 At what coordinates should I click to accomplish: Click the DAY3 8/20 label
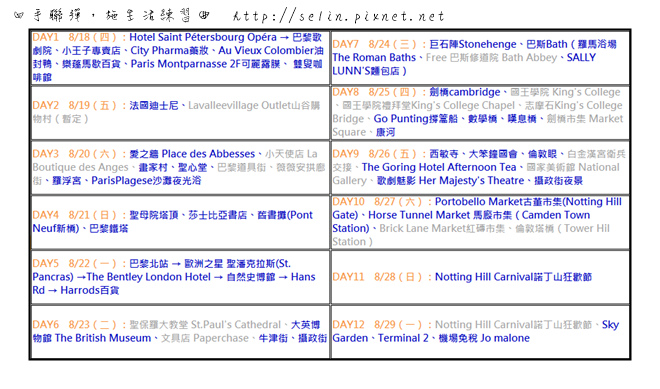pyautogui.click(x=60, y=154)
